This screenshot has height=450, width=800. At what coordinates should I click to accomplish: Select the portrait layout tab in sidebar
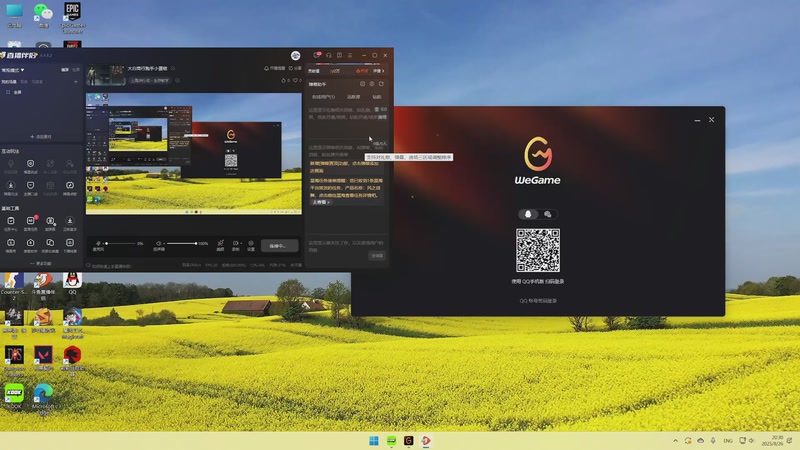coord(76,70)
